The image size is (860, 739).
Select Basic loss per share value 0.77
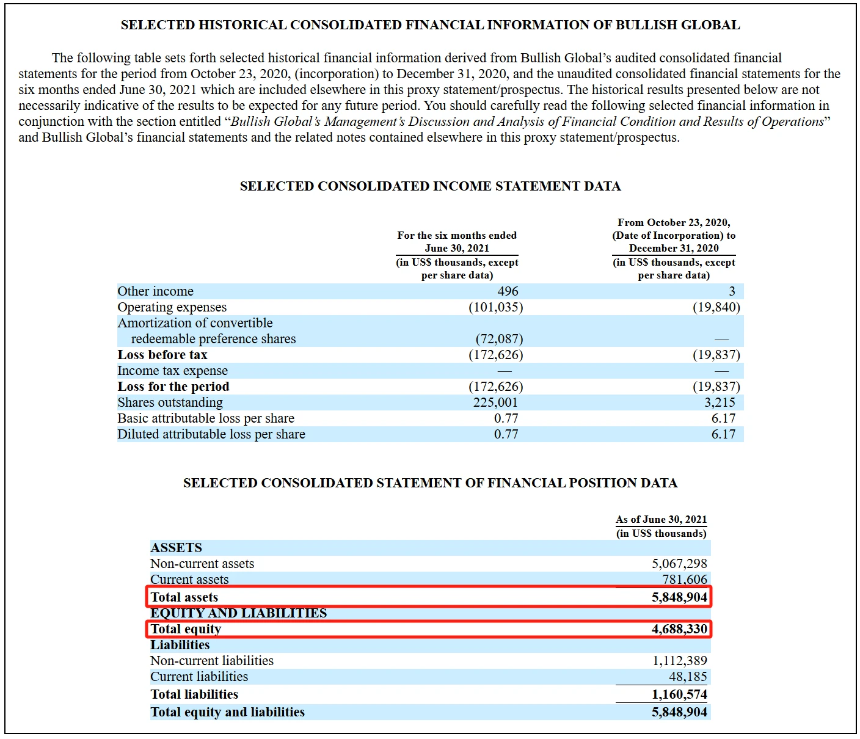click(506, 419)
